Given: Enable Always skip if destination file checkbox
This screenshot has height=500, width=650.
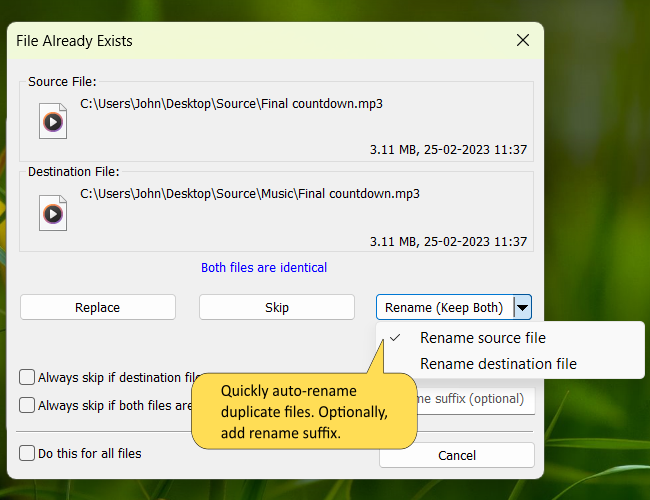Looking at the screenshot, I should pyautogui.click(x=28, y=378).
